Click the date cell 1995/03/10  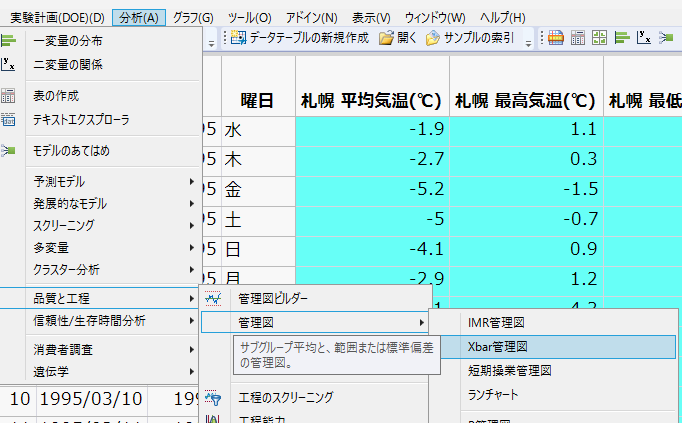click(x=91, y=399)
